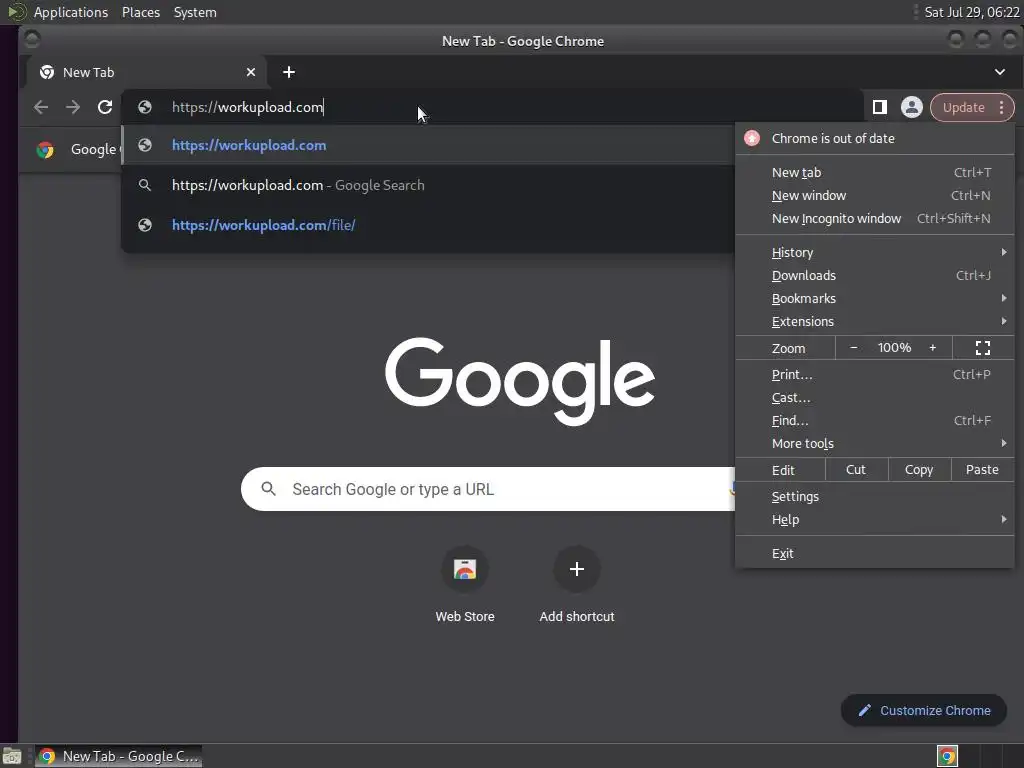
Task: Expand the History submenu
Action: [875, 252]
